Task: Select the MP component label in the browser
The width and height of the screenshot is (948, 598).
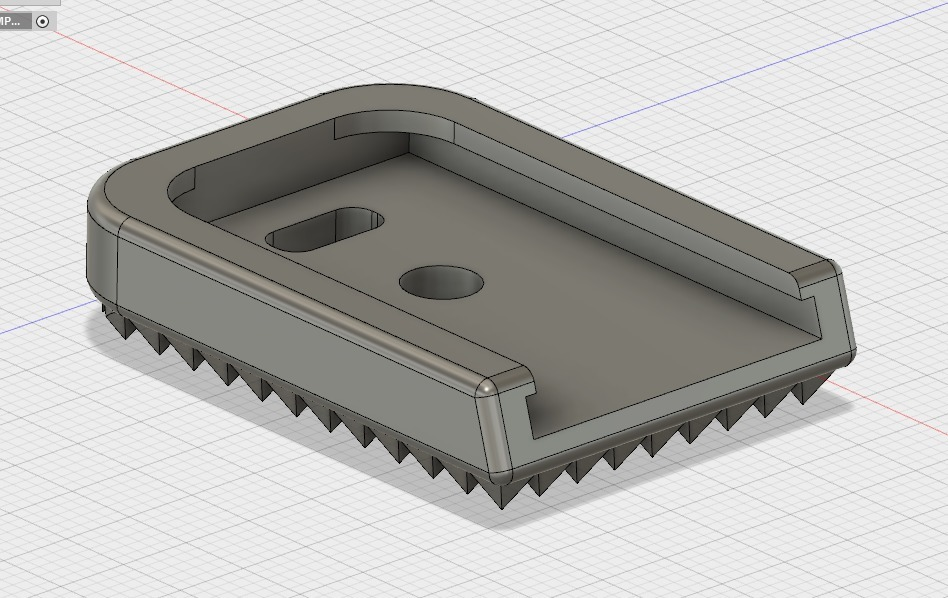Action: pyautogui.click(x=10, y=21)
